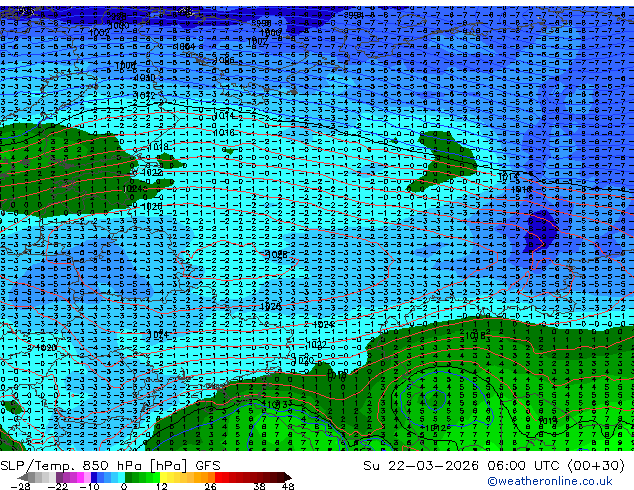The height and width of the screenshot is (490, 634).
Task: Click the 1010 isobar label
Action: click(144, 78)
